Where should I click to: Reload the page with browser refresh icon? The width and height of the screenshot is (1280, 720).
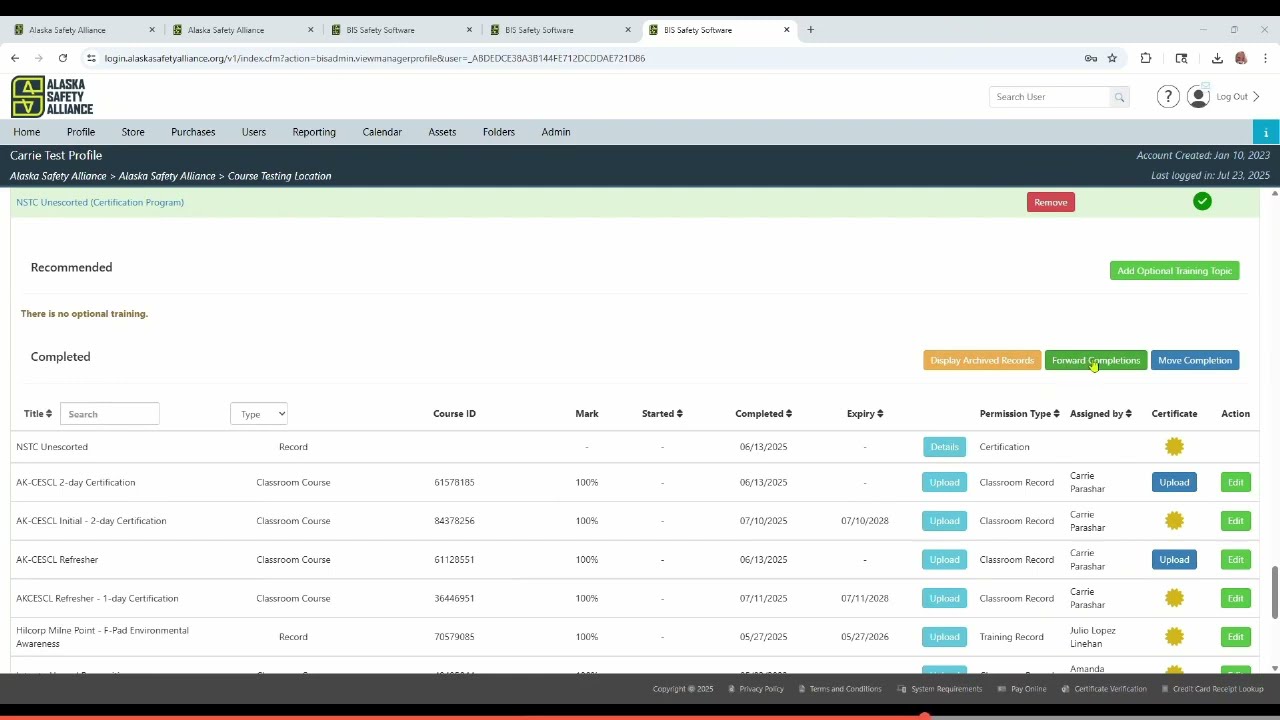(62, 58)
